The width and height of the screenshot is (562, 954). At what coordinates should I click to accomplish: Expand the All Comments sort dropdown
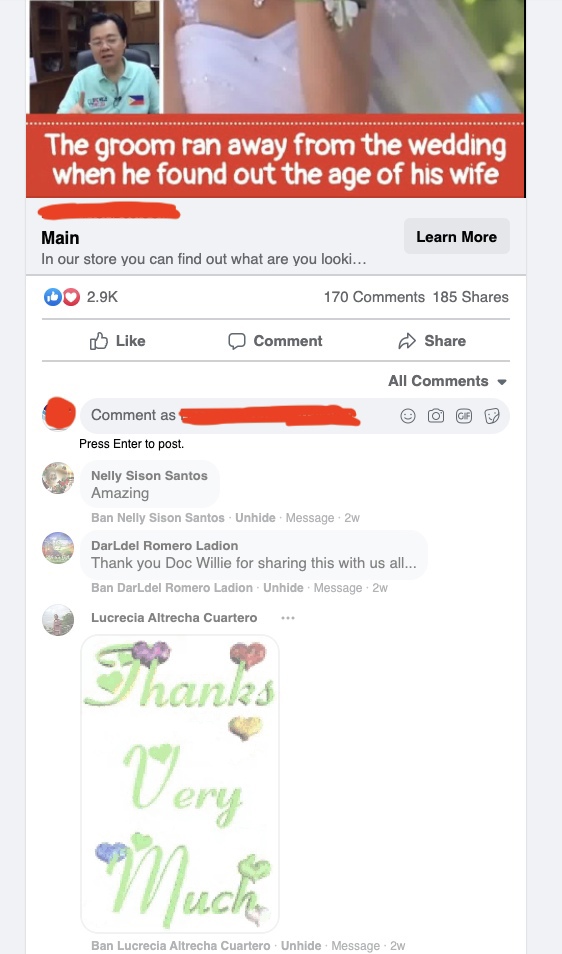pyautogui.click(x=448, y=381)
